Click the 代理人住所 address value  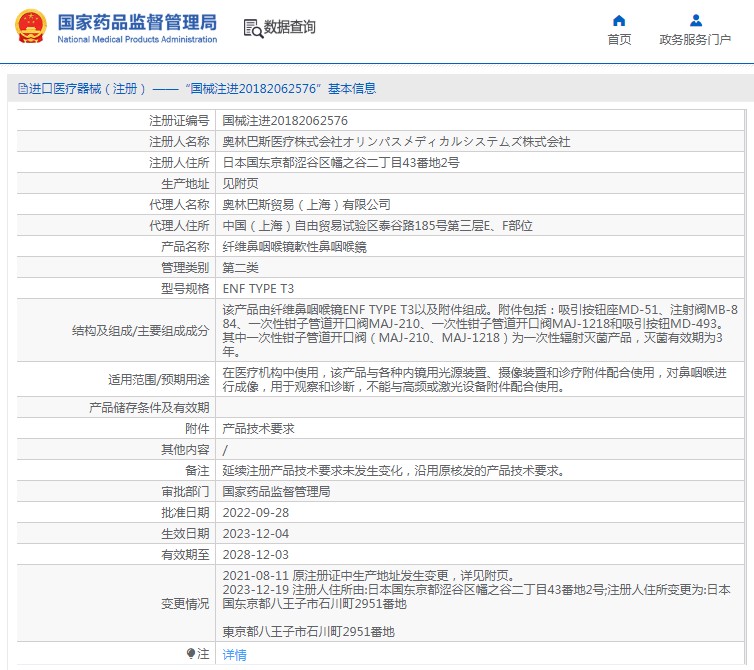[377, 226]
